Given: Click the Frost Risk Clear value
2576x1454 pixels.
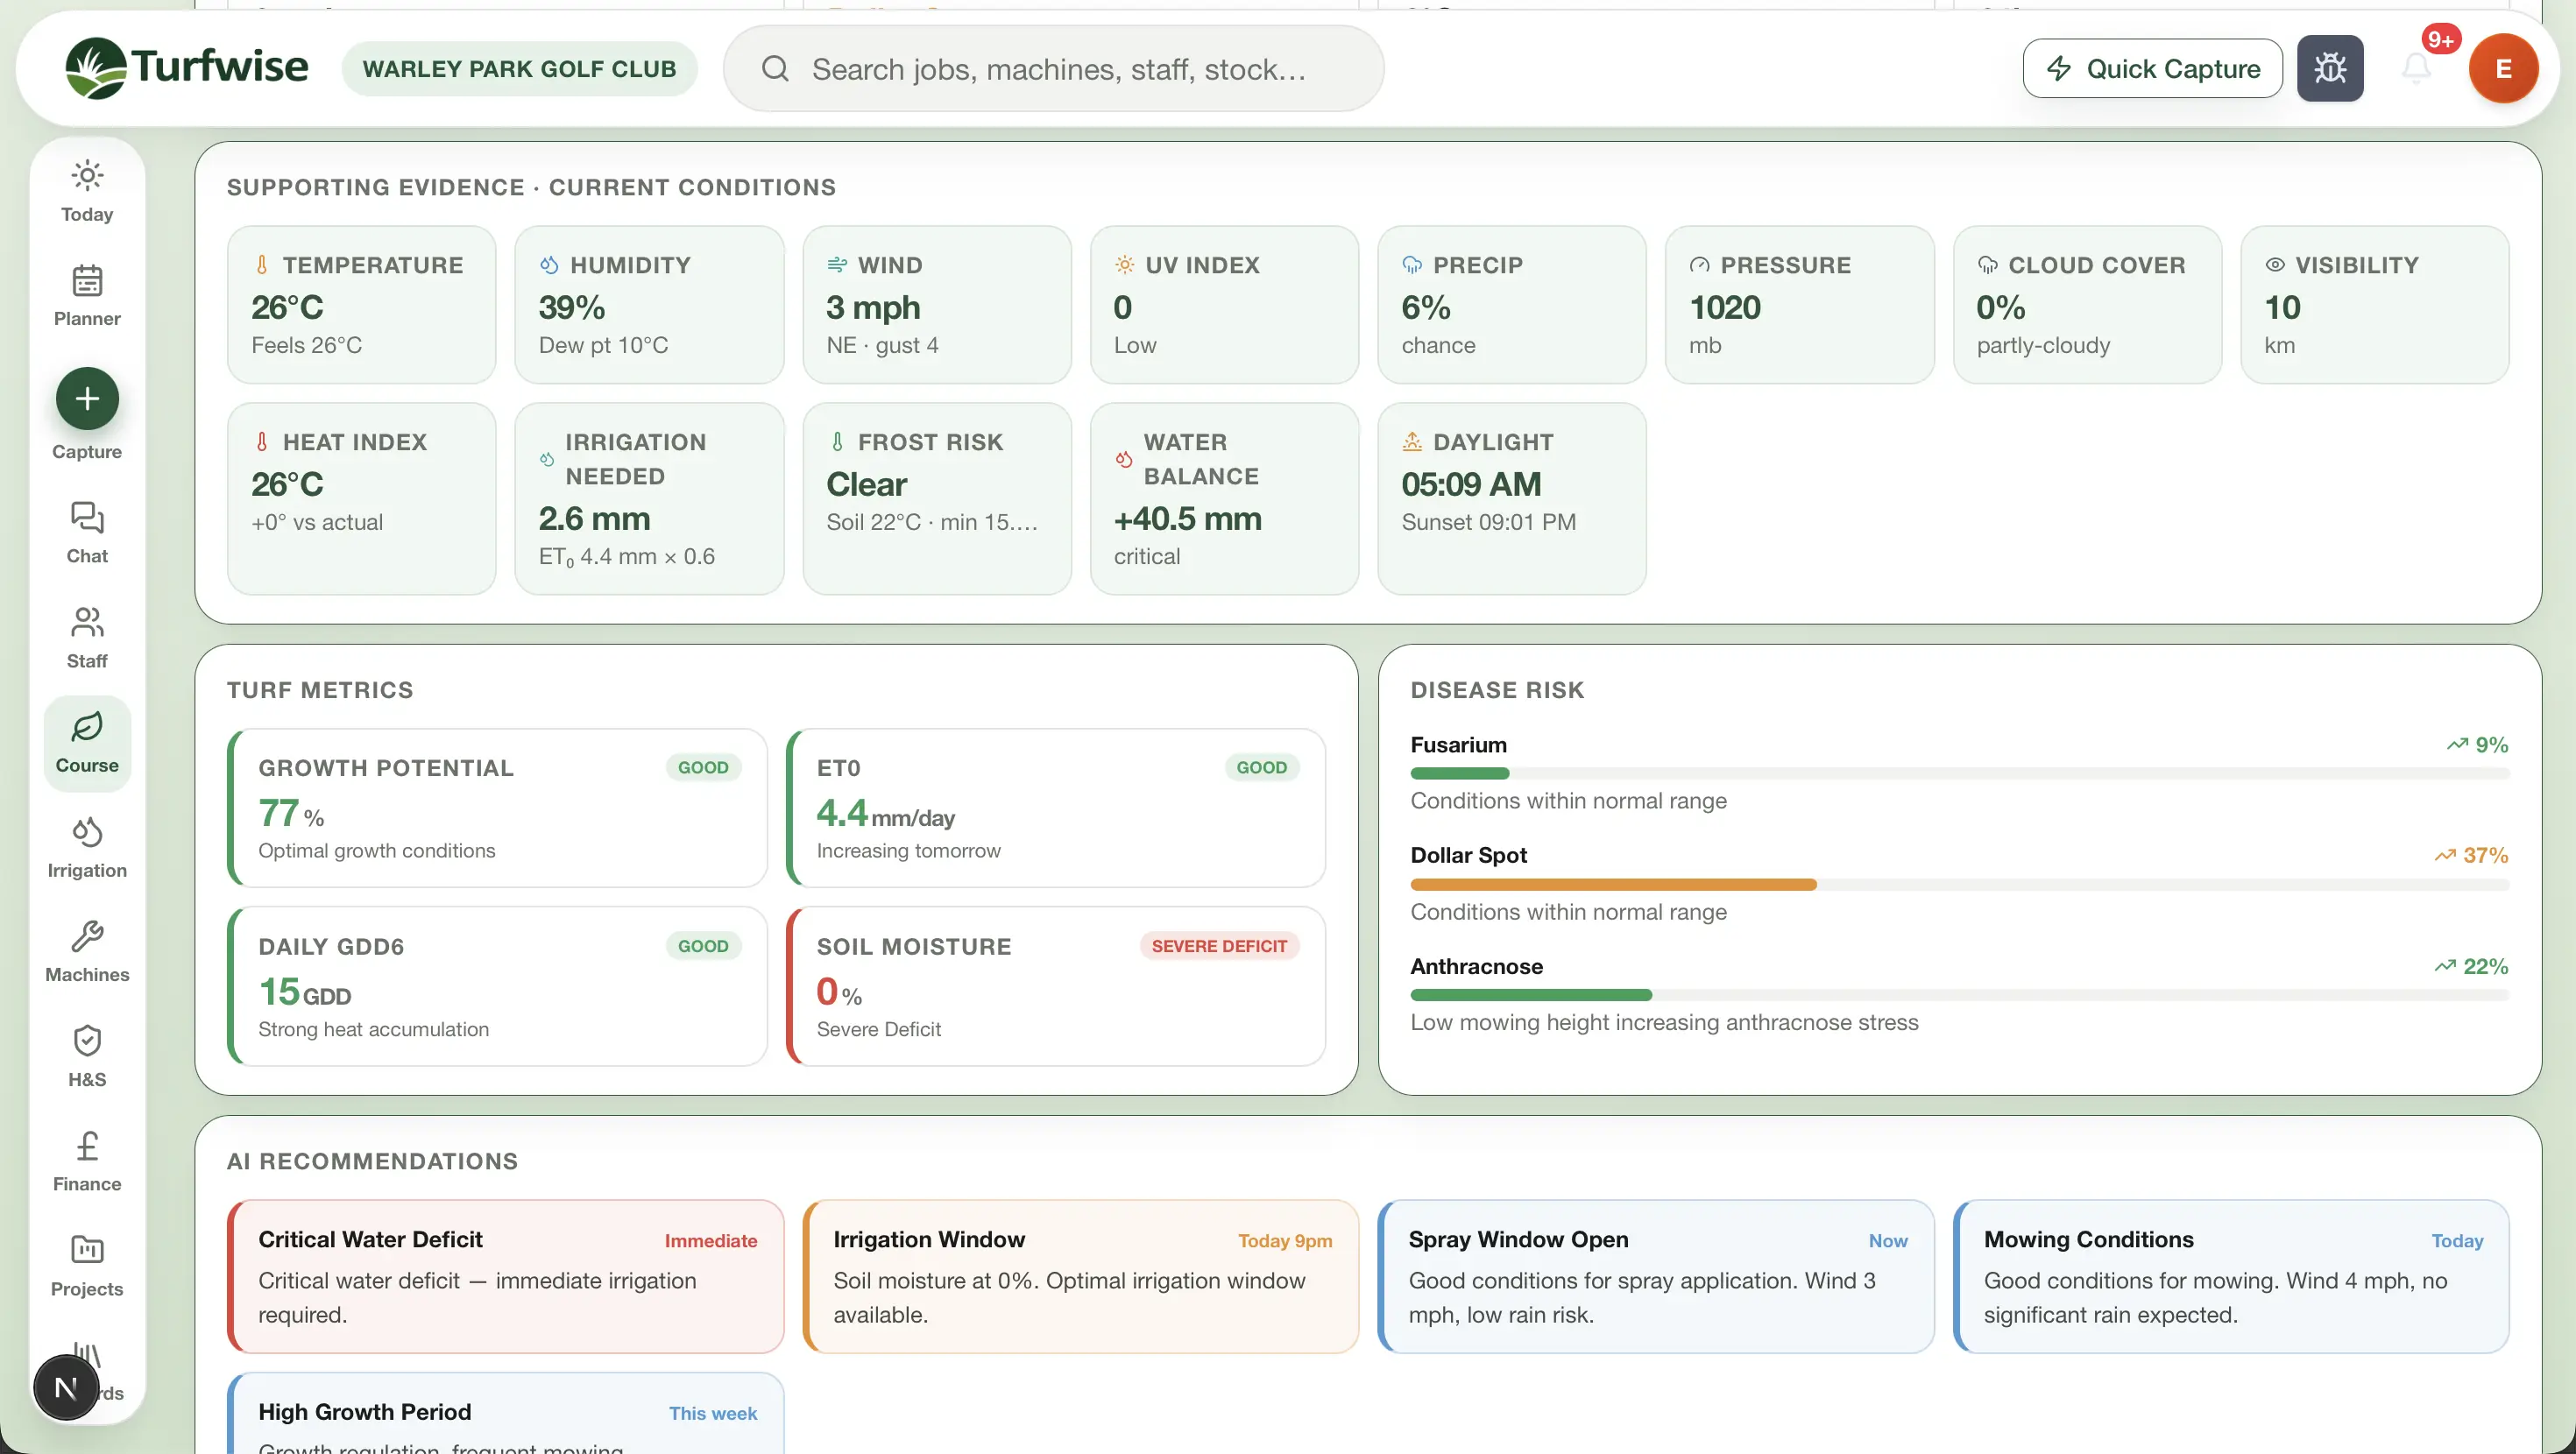Looking at the screenshot, I should 866,484.
